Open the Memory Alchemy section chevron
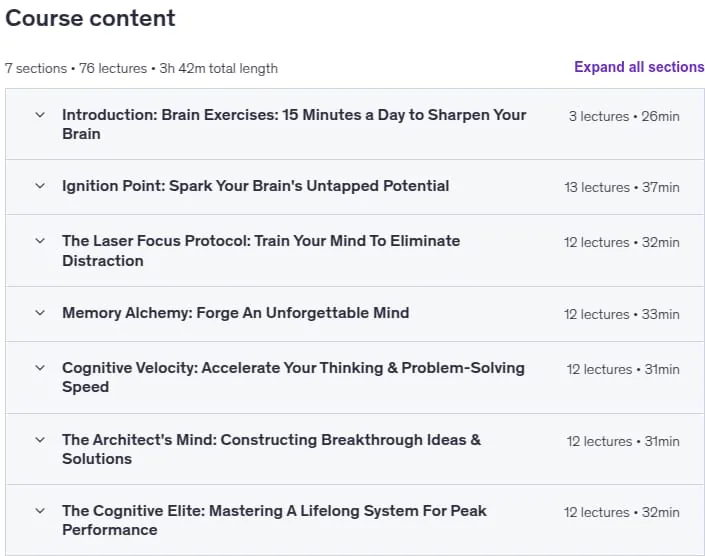705x556 pixels. pyautogui.click(x=40, y=313)
